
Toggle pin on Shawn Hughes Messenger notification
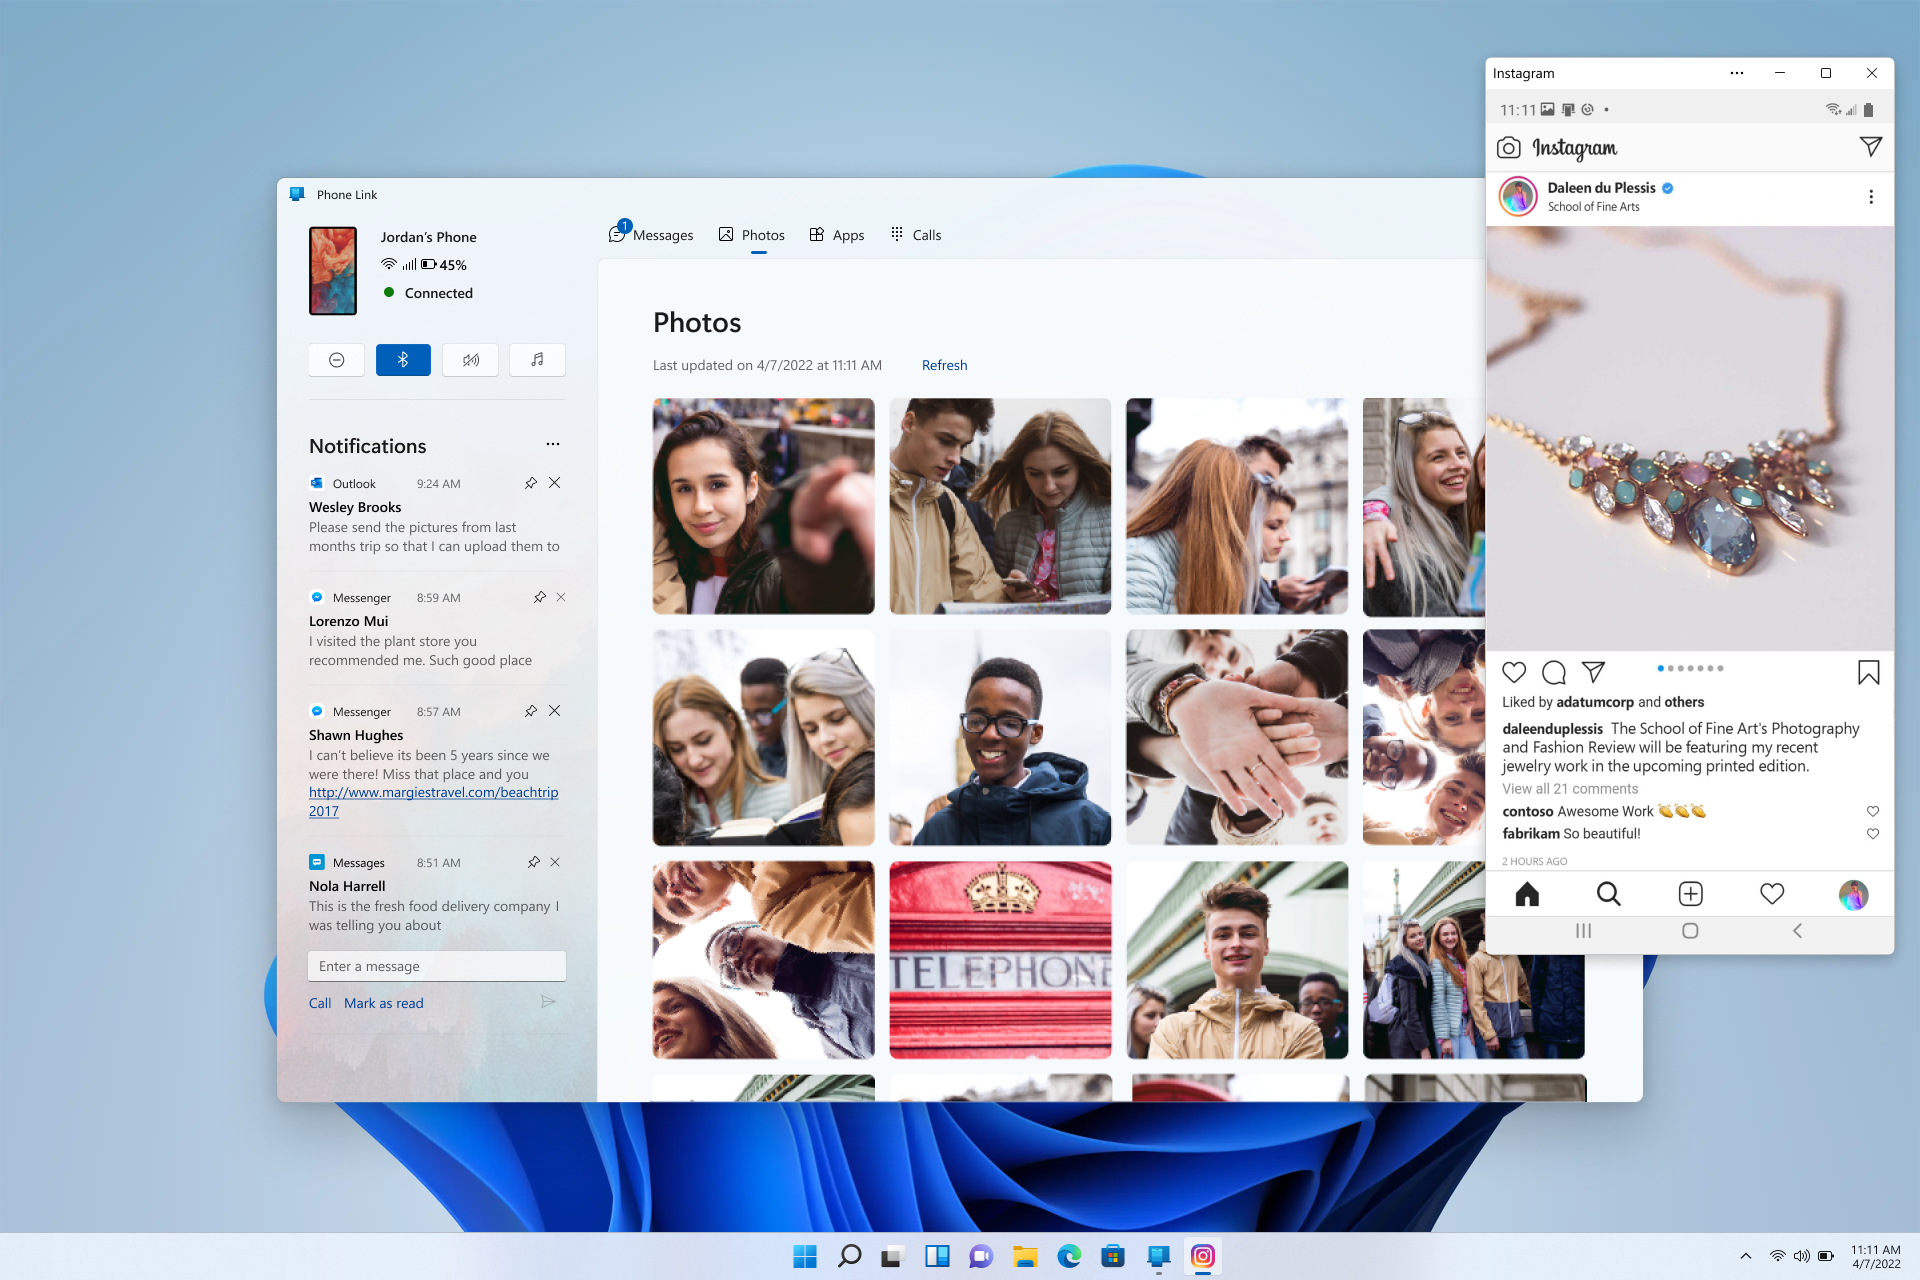coord(530,710)
